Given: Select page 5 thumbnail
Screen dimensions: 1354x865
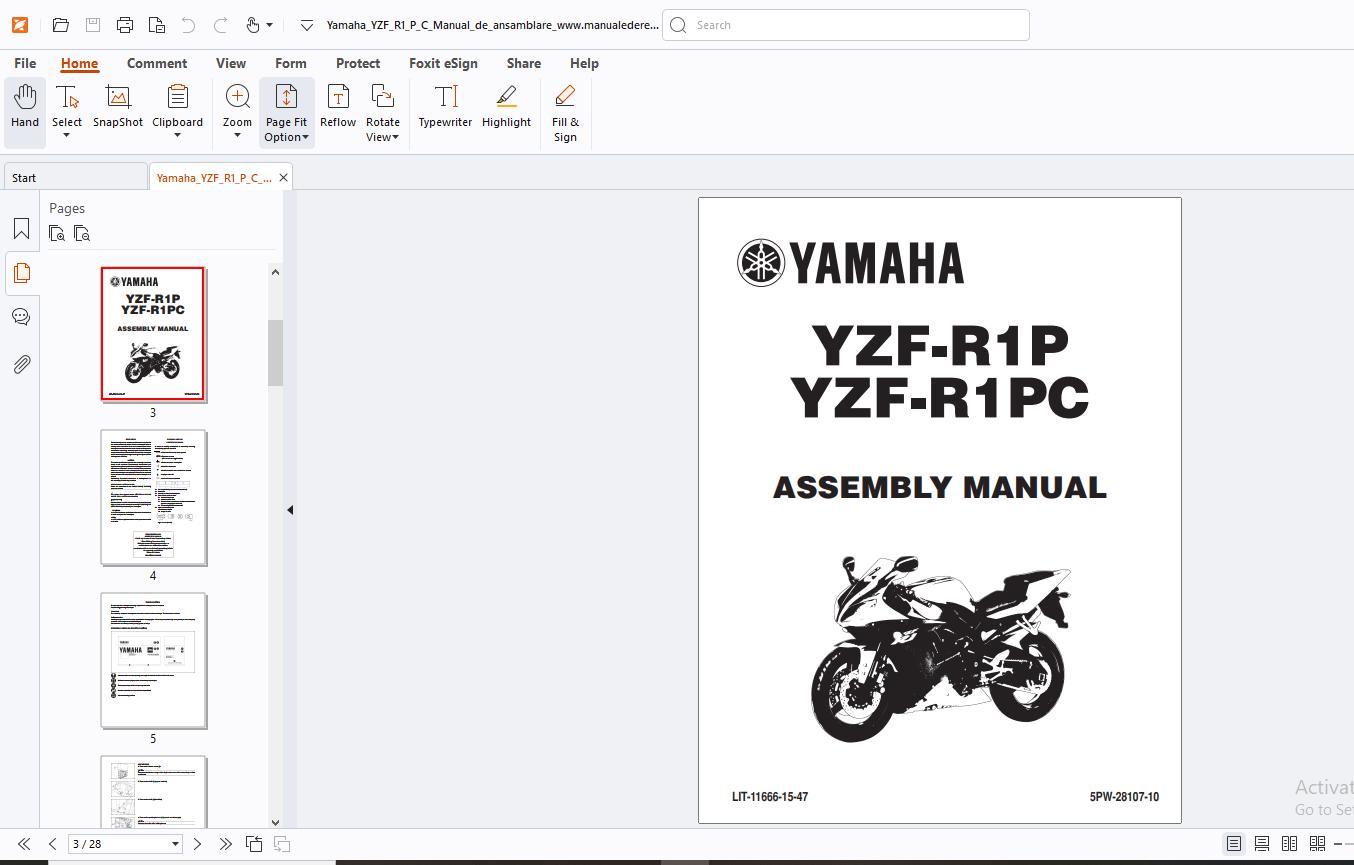Looking at the screenshot, I should [153, 660].
